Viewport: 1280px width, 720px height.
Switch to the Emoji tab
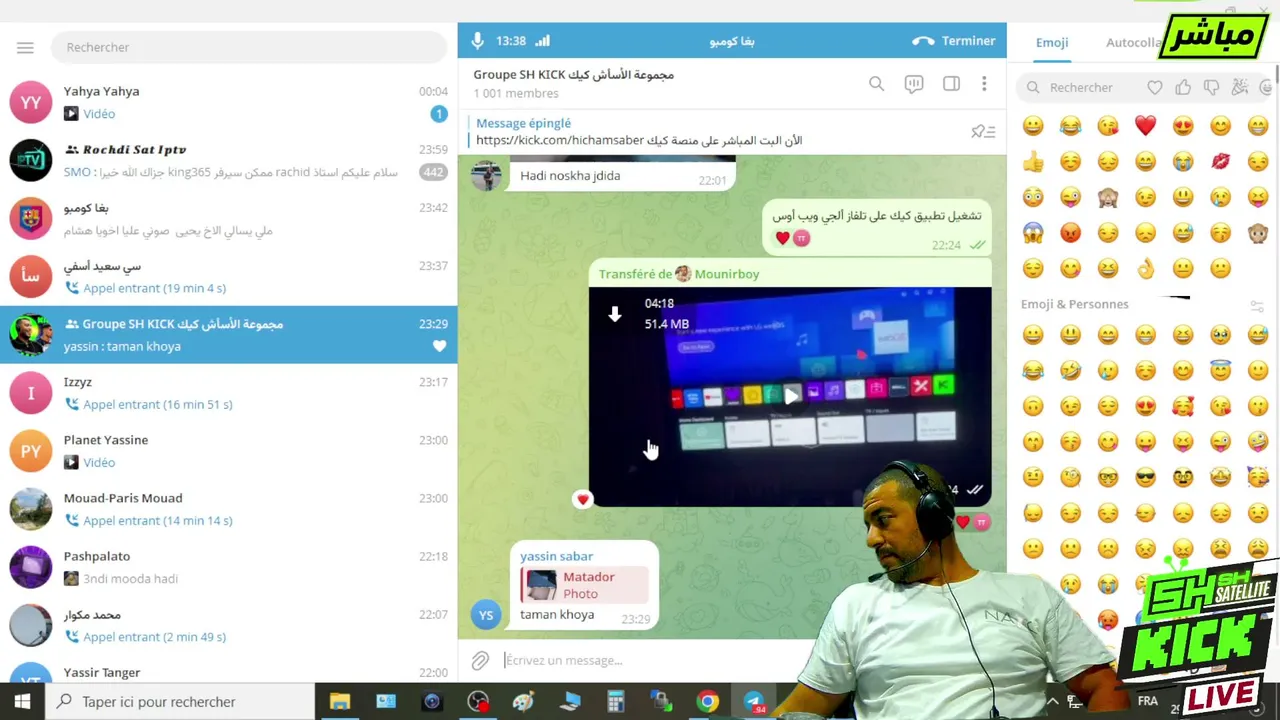pos(1052,42)
